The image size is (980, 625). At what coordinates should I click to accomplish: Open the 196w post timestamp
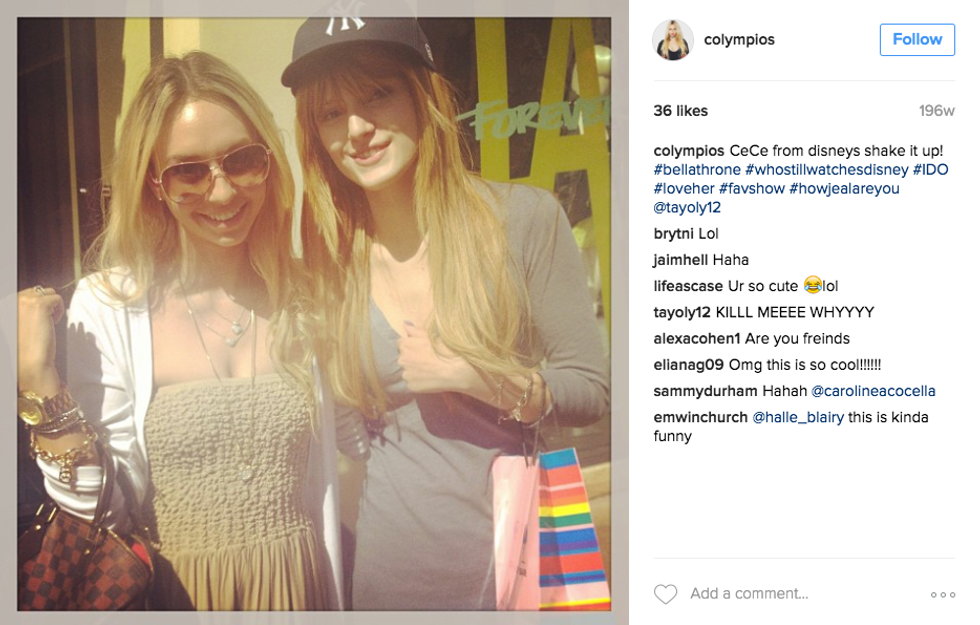[x=936, y=111]
